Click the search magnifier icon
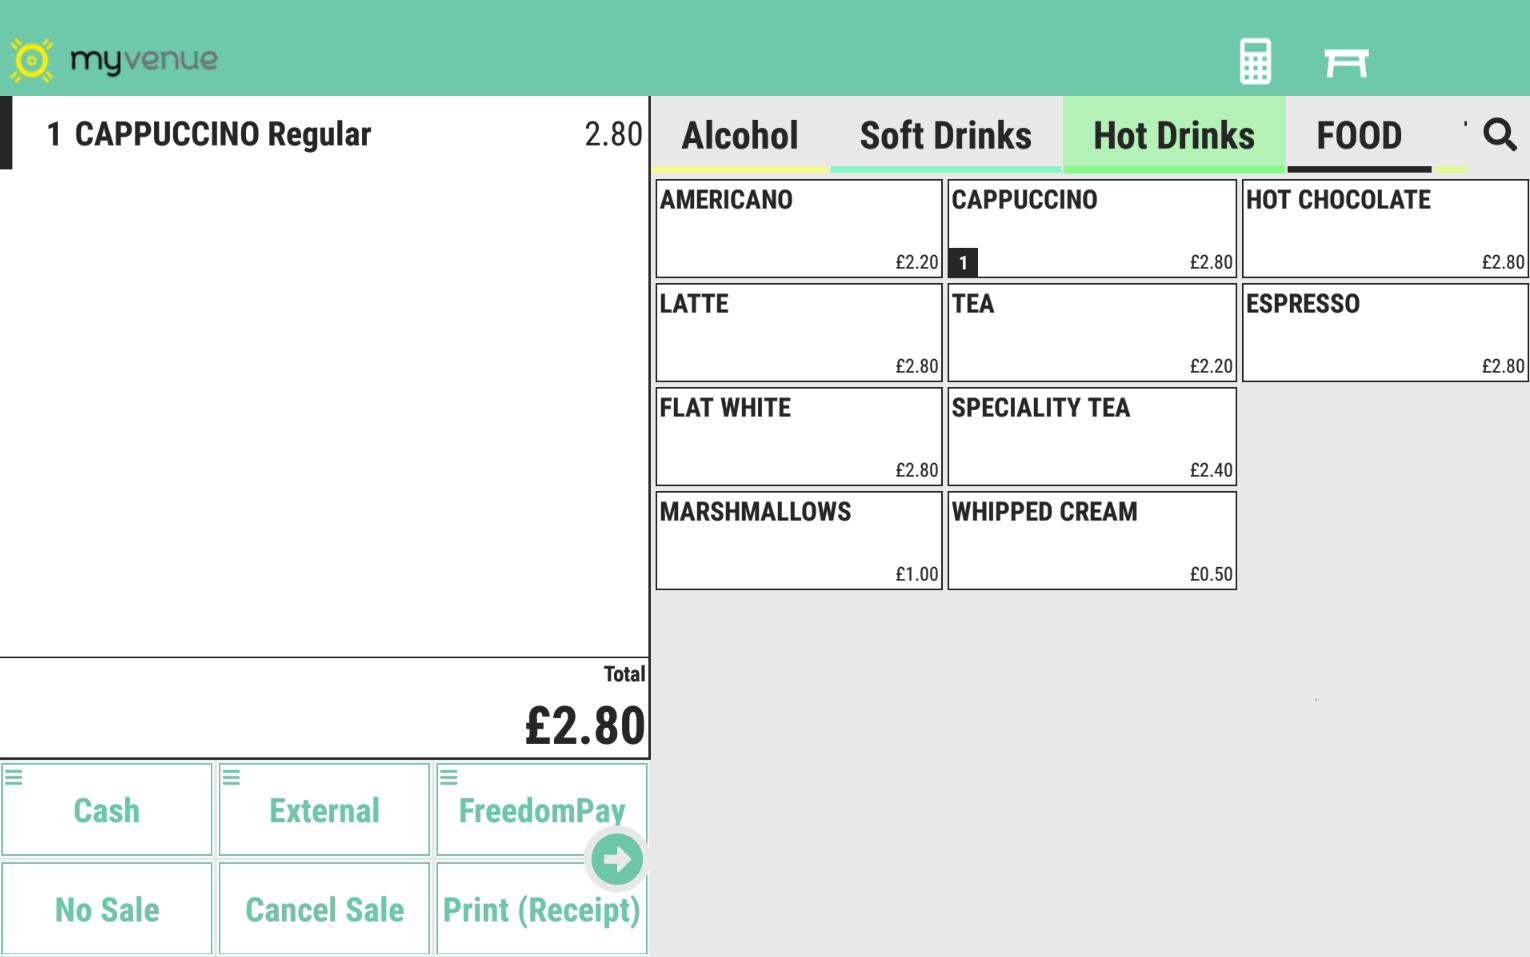 point(1499,134)
